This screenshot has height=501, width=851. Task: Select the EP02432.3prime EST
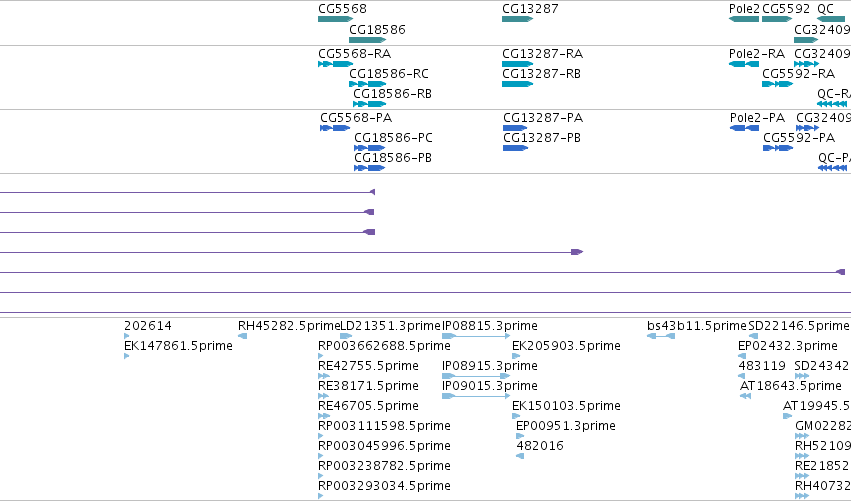click(741, 356)
